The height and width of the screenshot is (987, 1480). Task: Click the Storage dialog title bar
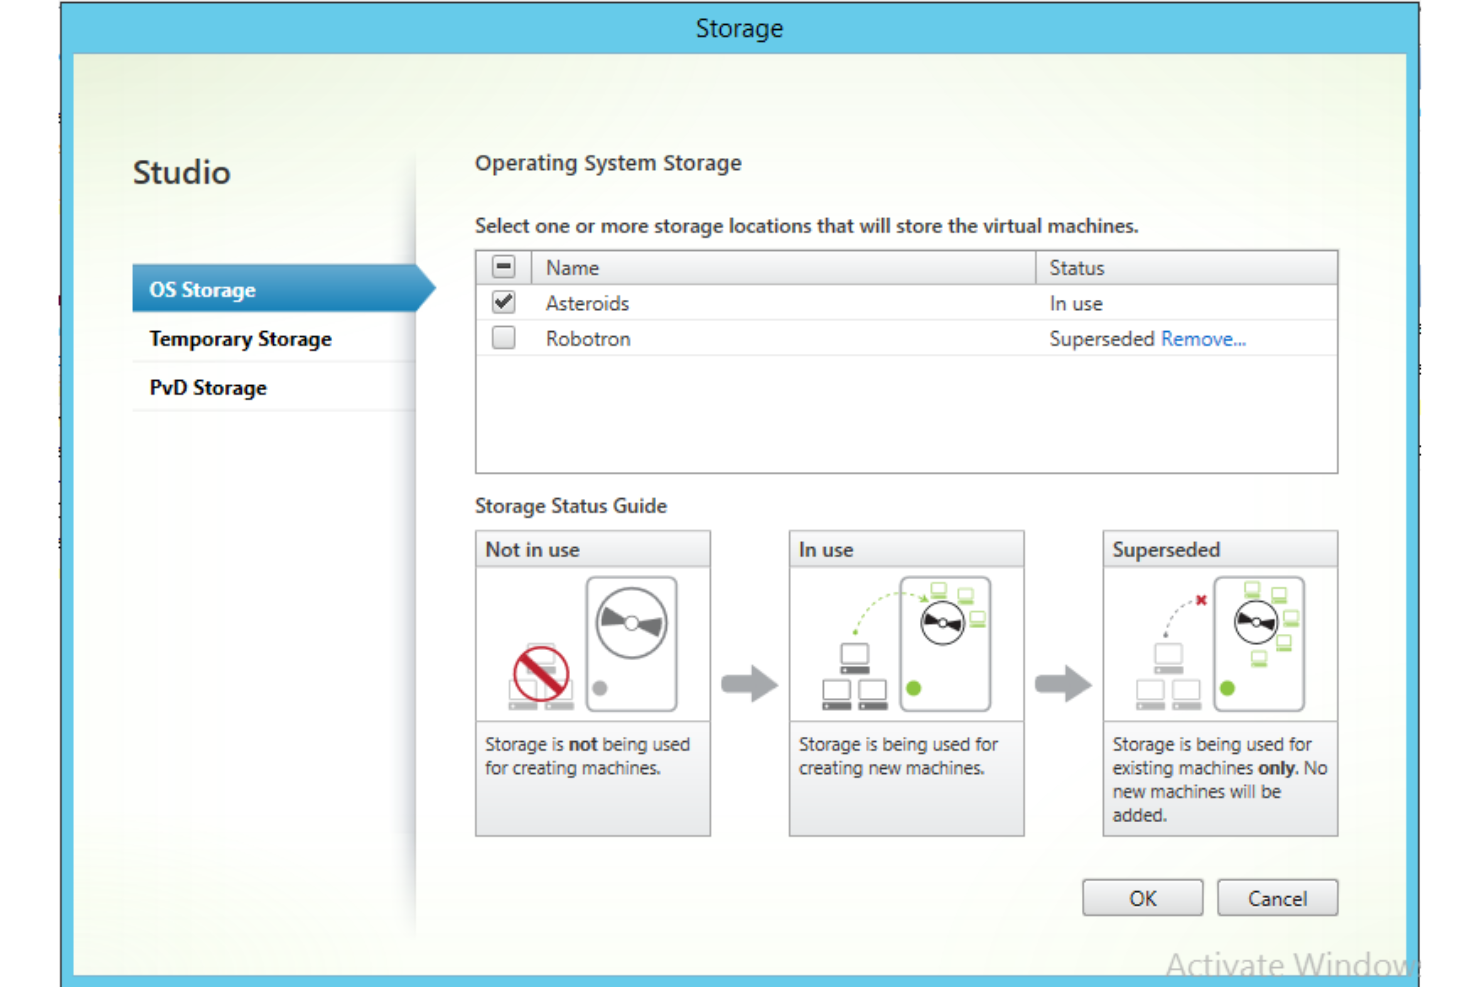pyautogui.click(x=740, y=28)
